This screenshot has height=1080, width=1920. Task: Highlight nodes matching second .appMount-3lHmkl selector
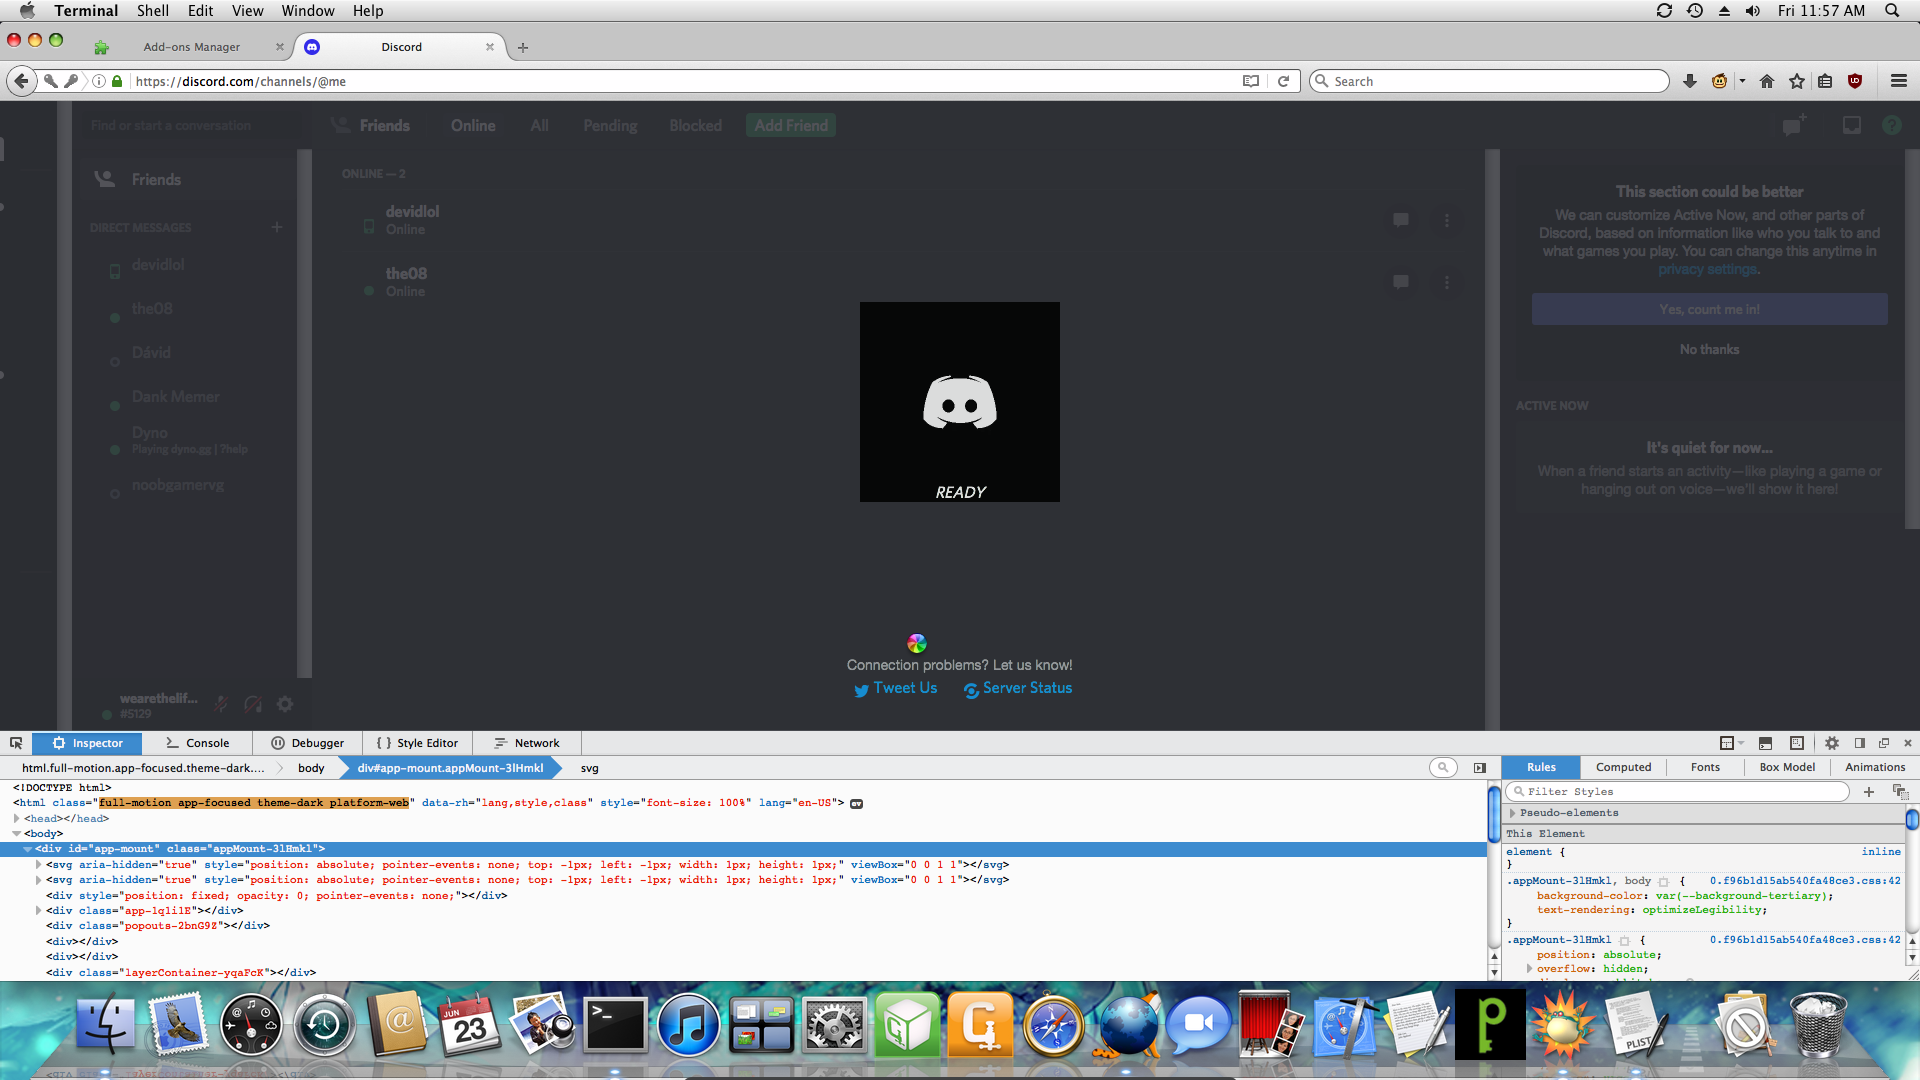1624,940
